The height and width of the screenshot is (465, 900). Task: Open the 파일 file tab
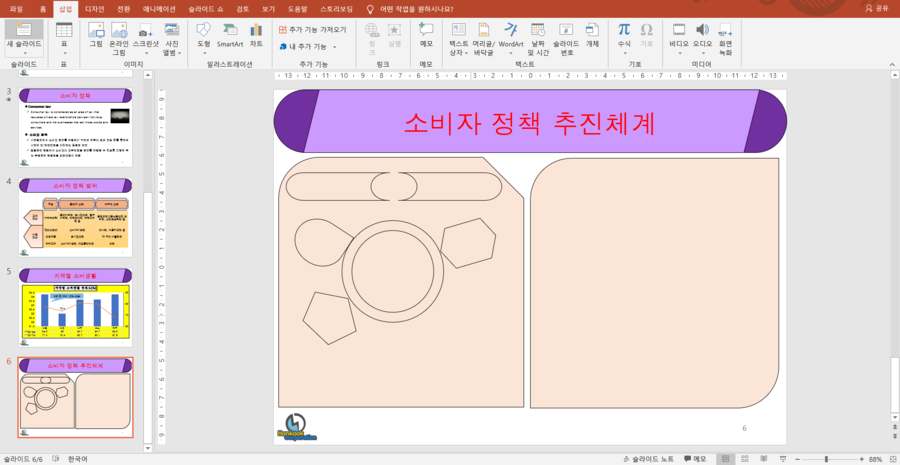(x=16, y=9)
